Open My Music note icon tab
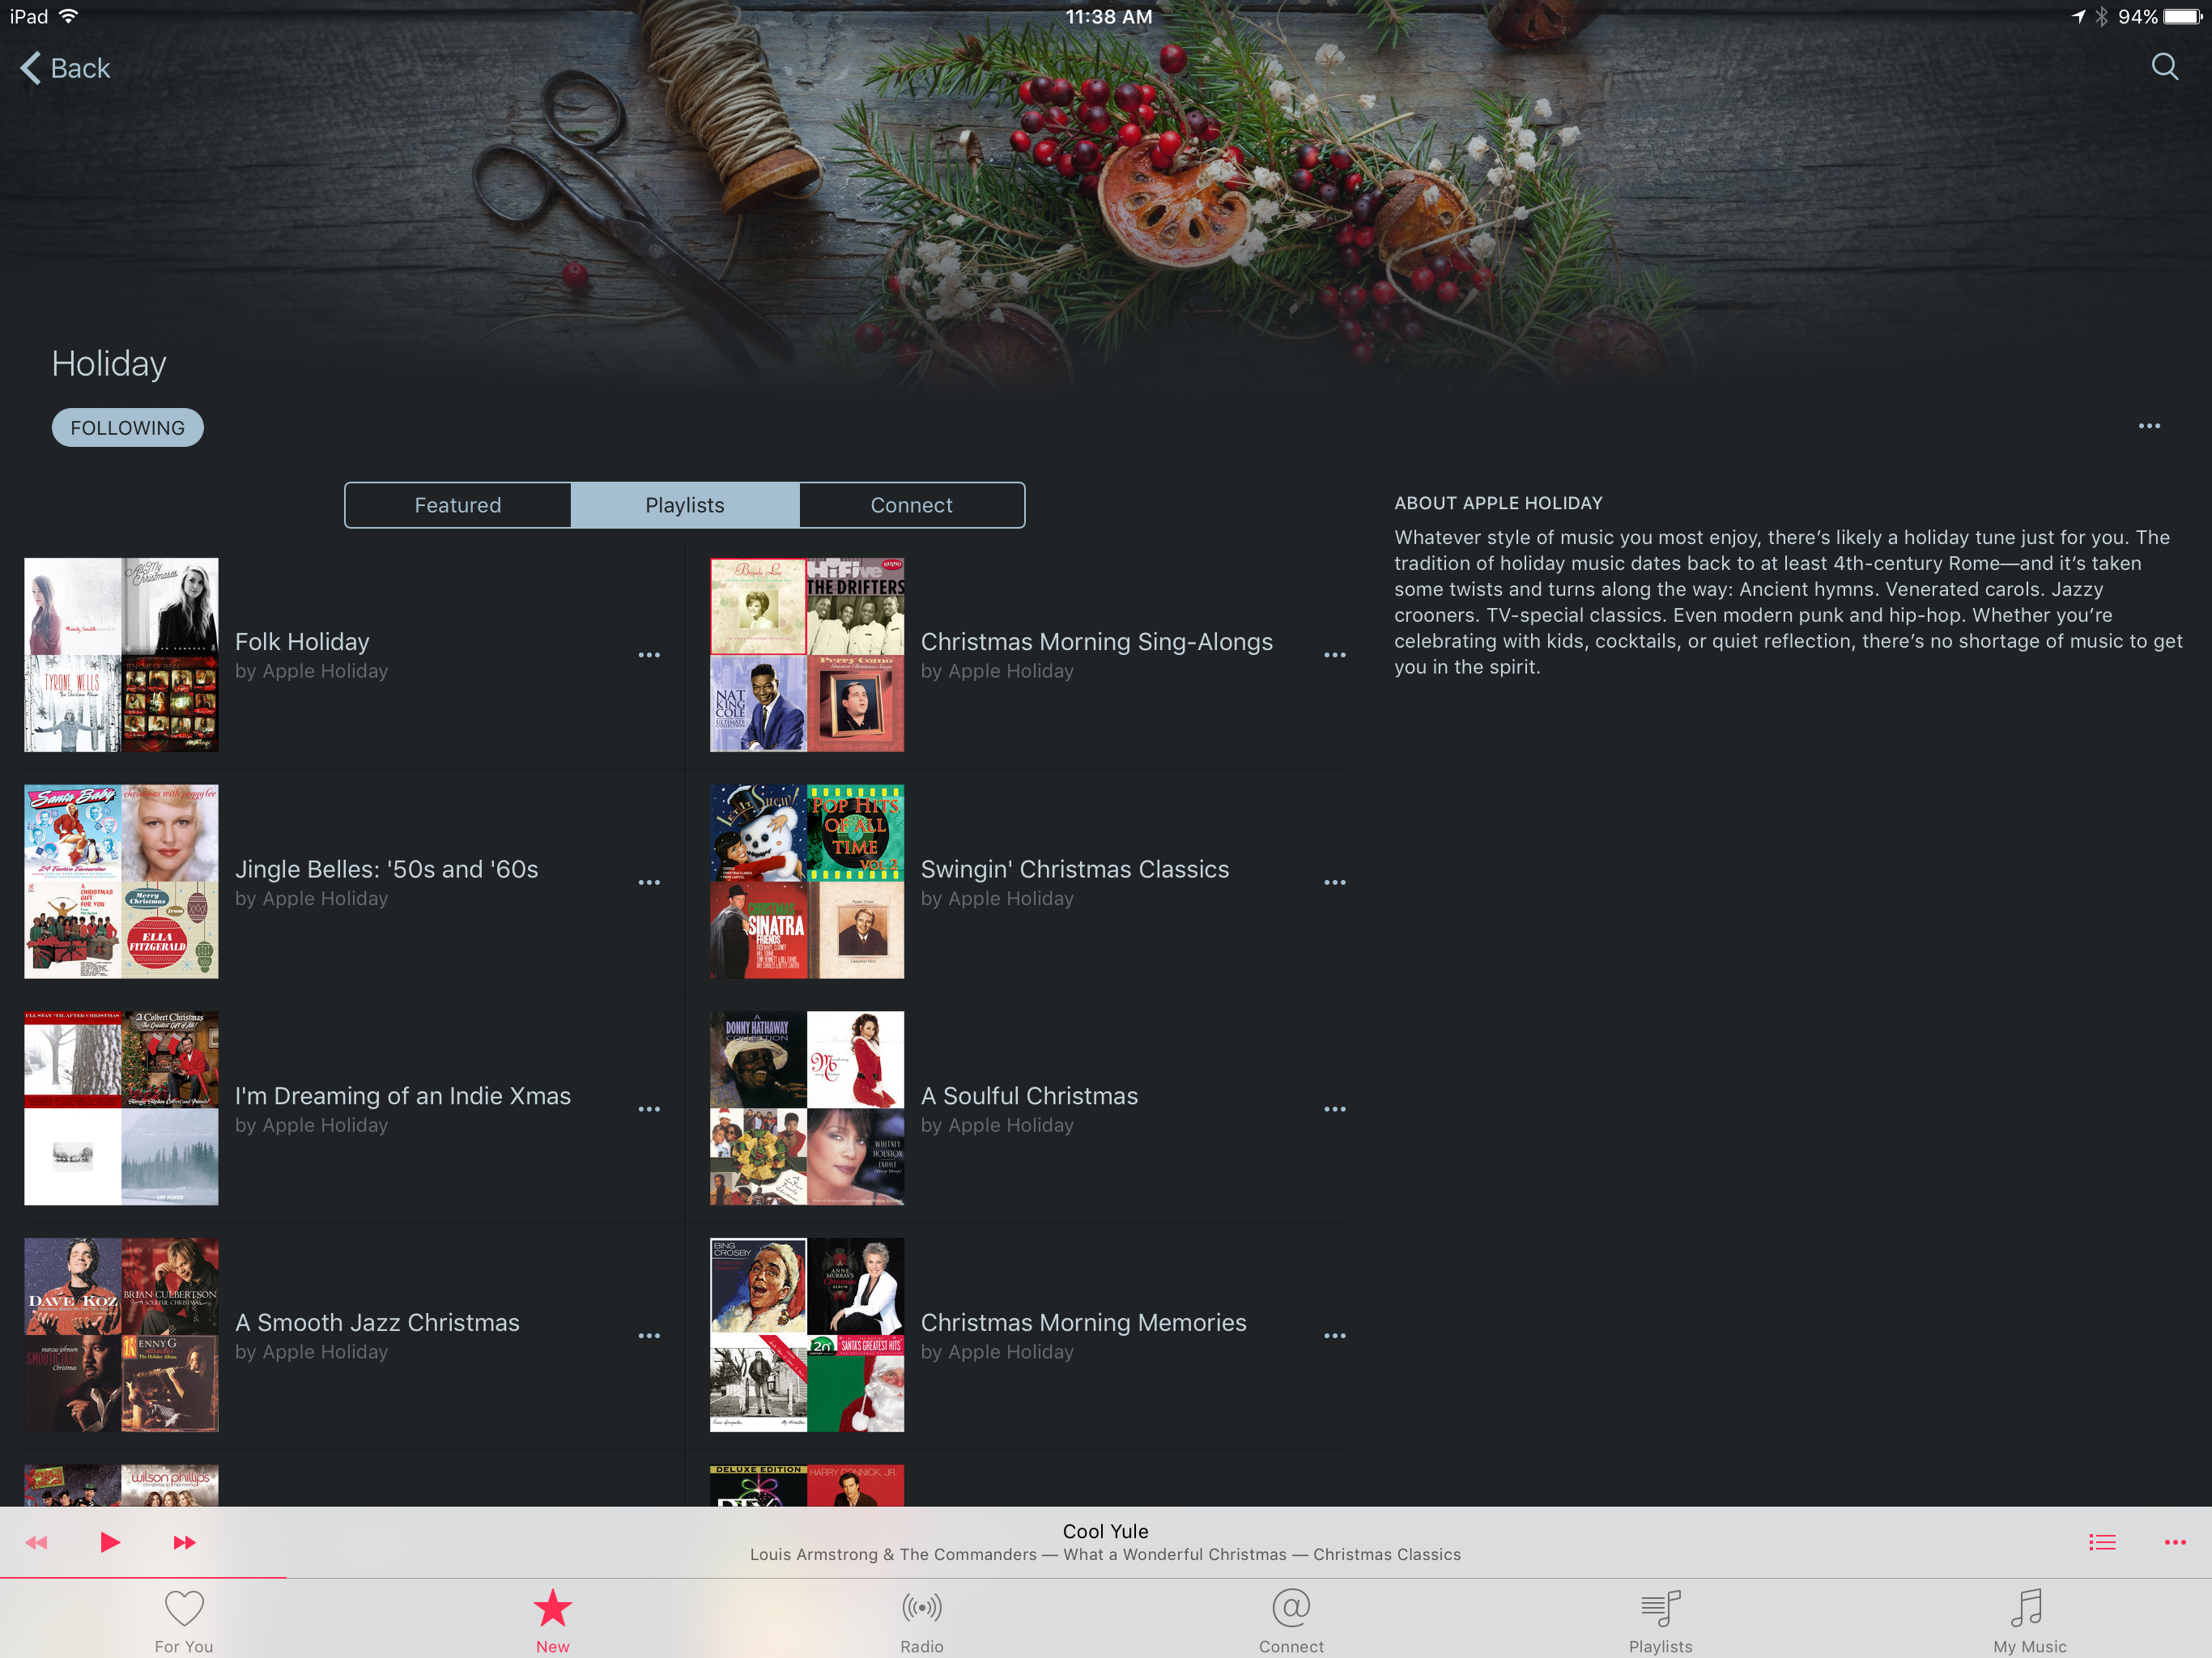 [x=2028, y=1619]
